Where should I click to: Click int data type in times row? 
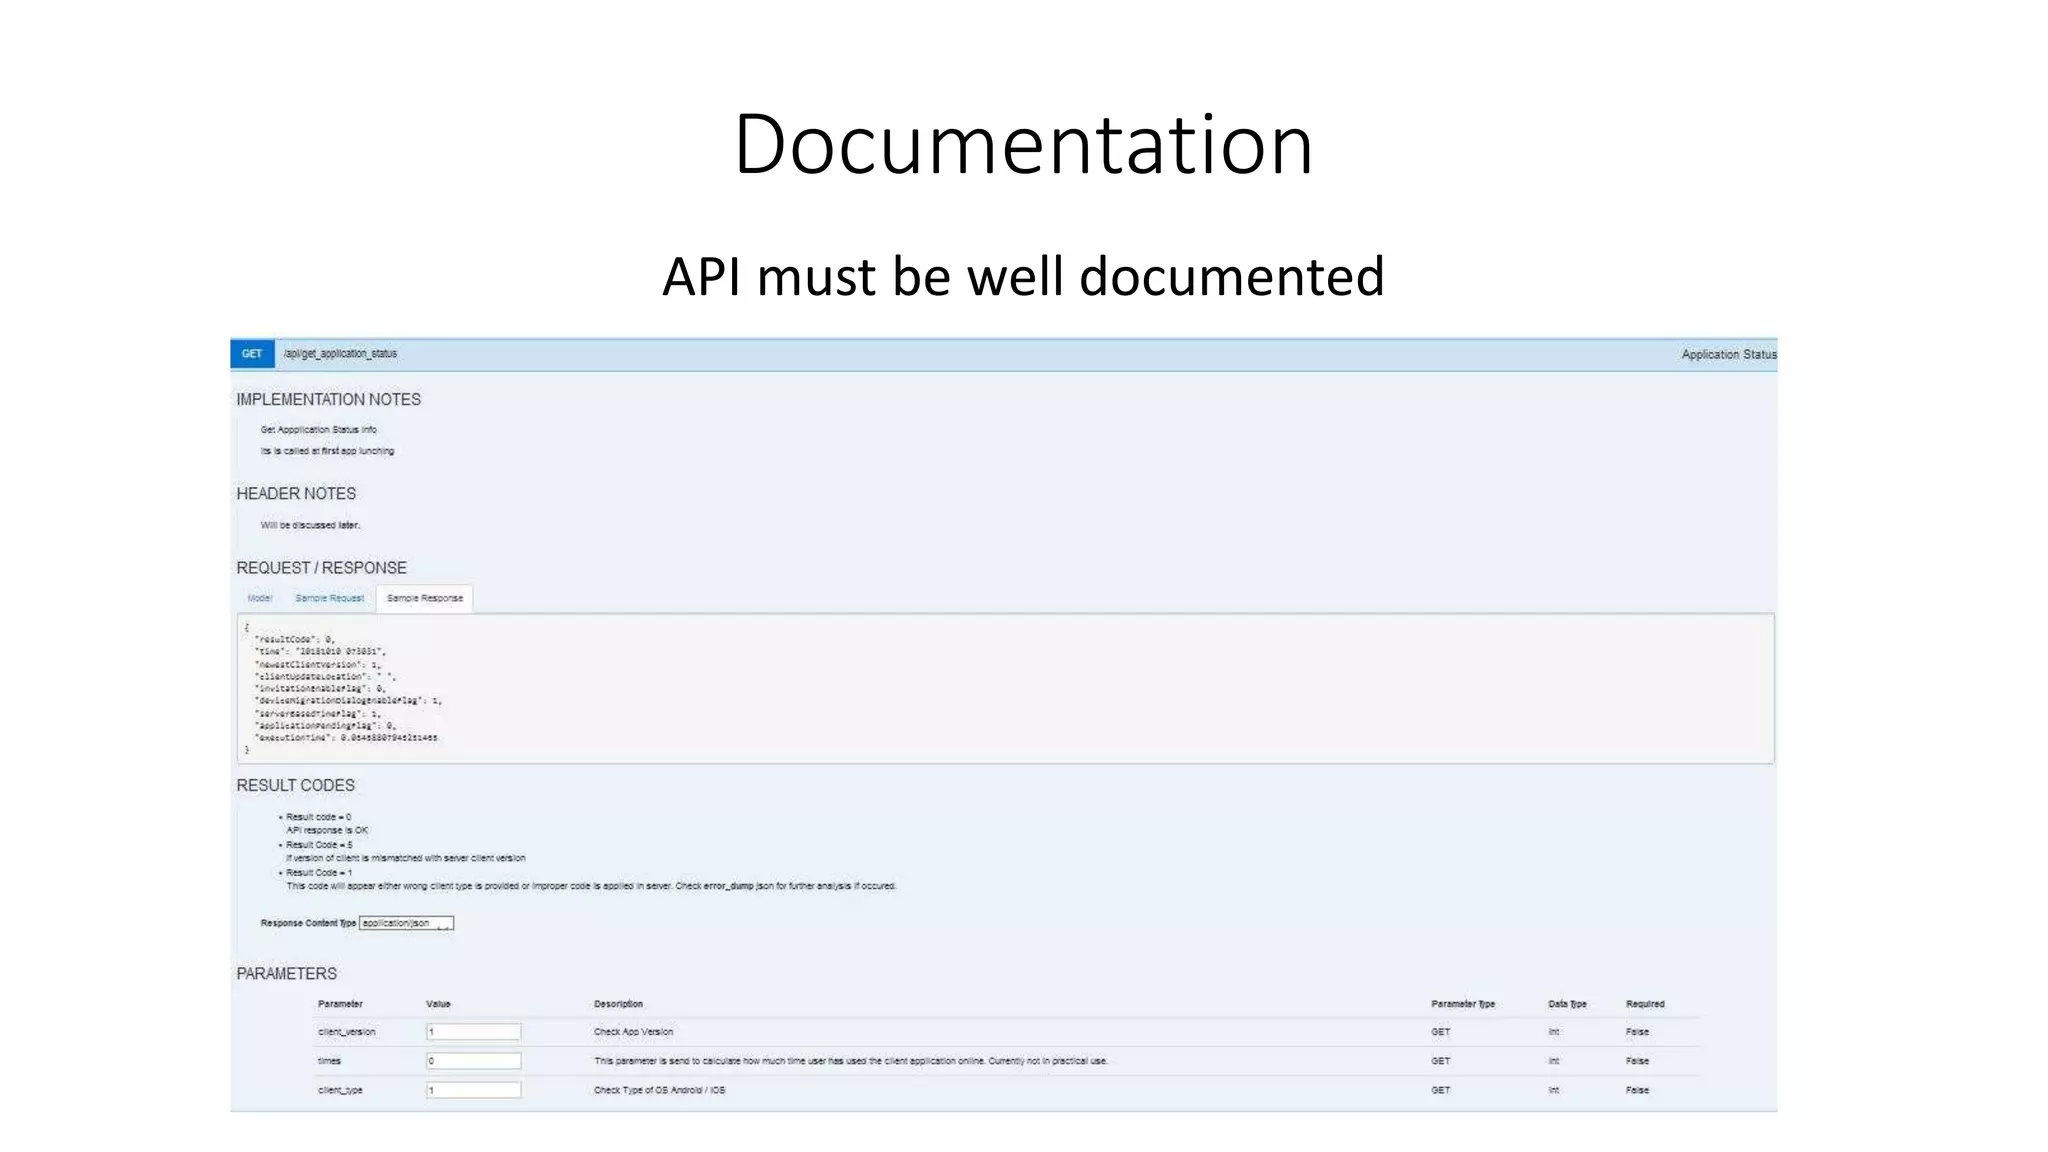[1553, 1061]
